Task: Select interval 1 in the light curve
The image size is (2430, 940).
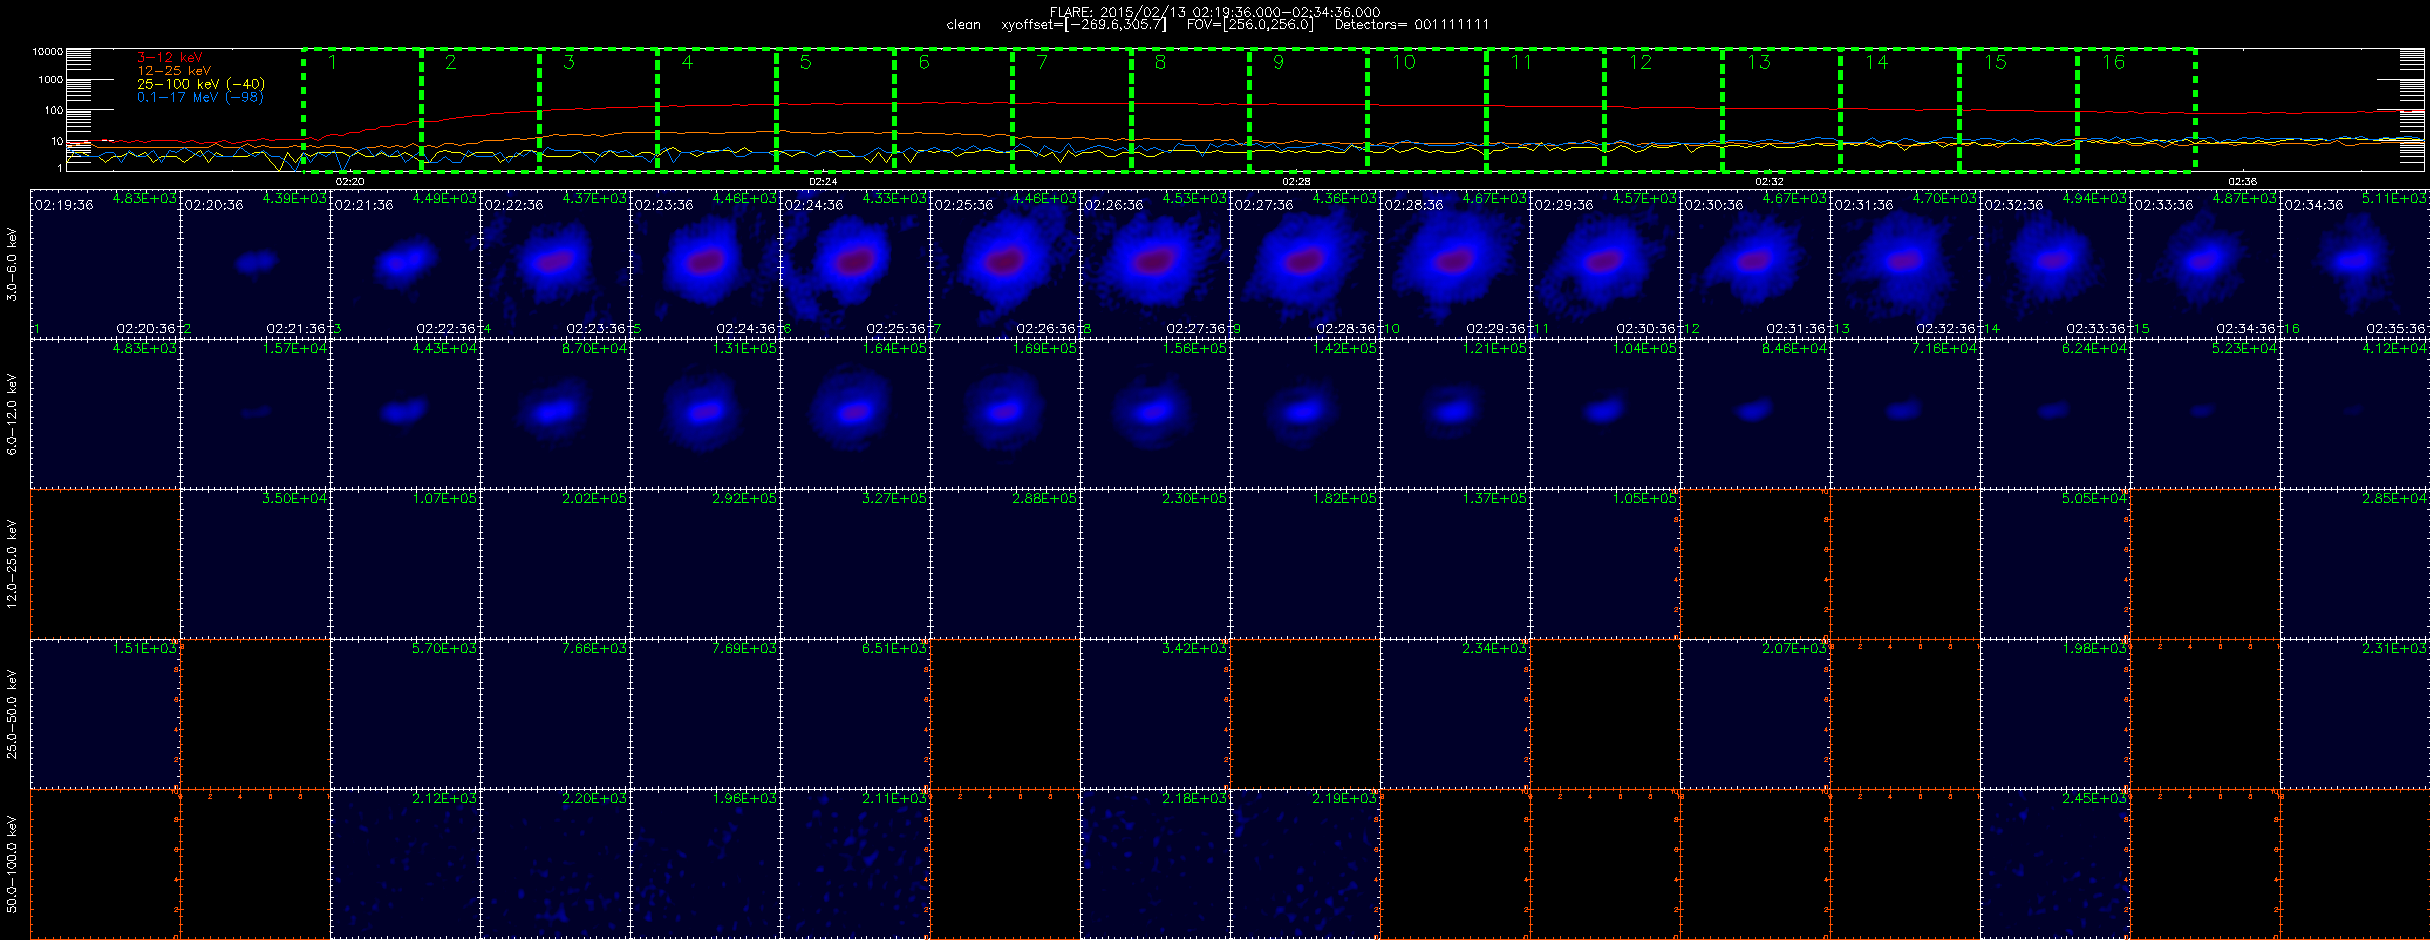Action: point(362,110)
